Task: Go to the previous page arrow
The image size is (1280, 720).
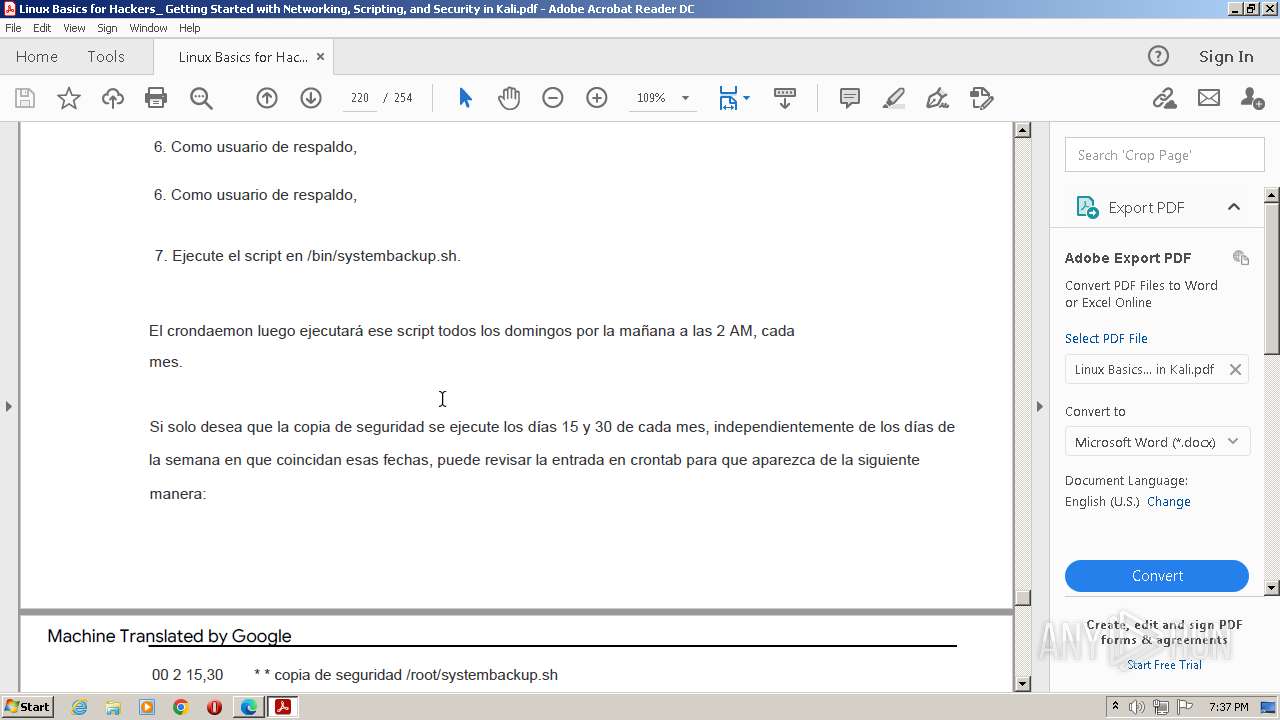Action: (x=267, y=98)
